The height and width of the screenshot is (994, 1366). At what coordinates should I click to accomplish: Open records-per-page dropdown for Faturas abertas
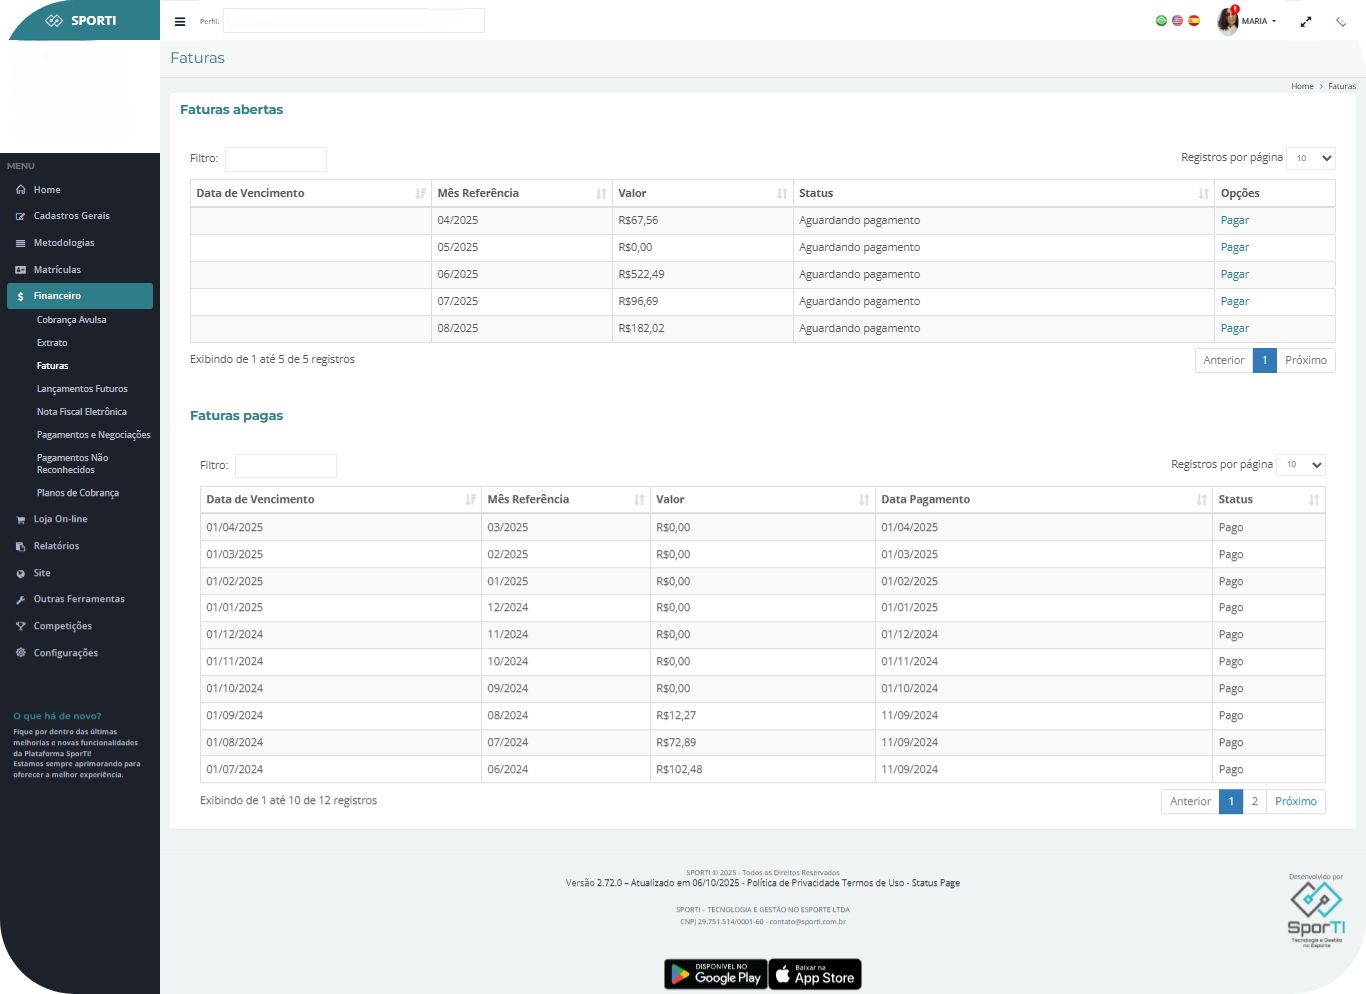(1311, 158)
